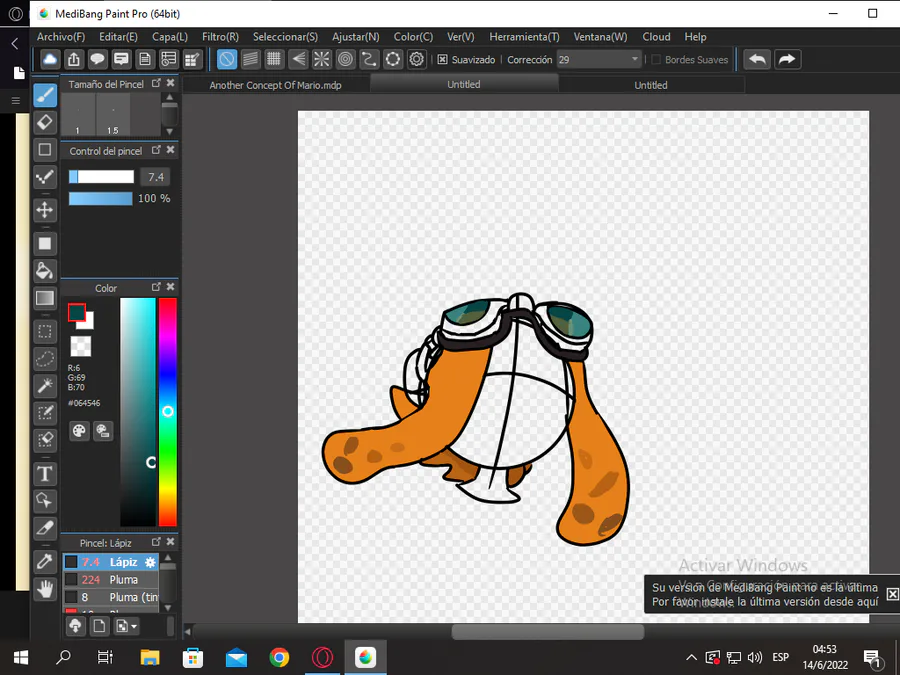Select the Pluma brush with size 224
The height and width of the screenshot is (675, 900).
pyautogui.click(x=110, y=580)
